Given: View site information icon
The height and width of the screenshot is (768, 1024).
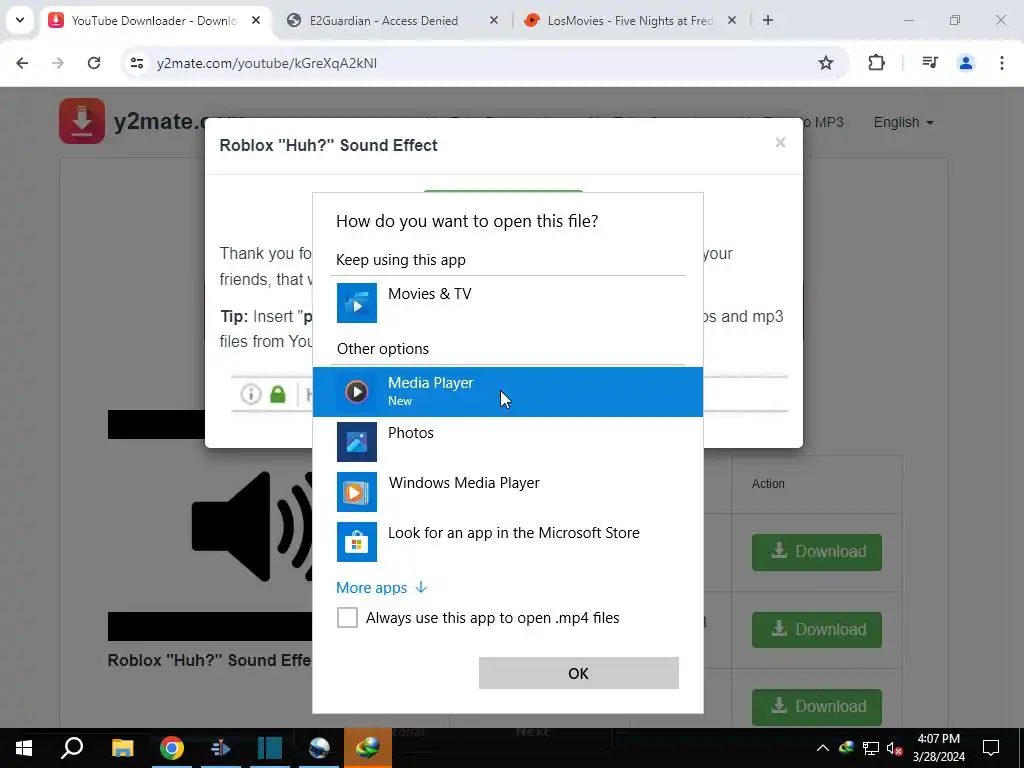Looking at the screenshot, I should point(136,63).
